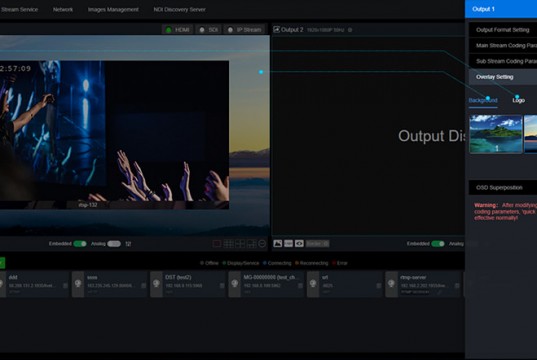Click the circular clear-layout icon
Image resolution: width=537 pixels, height=360 pixels.
(x=262, y=244)
